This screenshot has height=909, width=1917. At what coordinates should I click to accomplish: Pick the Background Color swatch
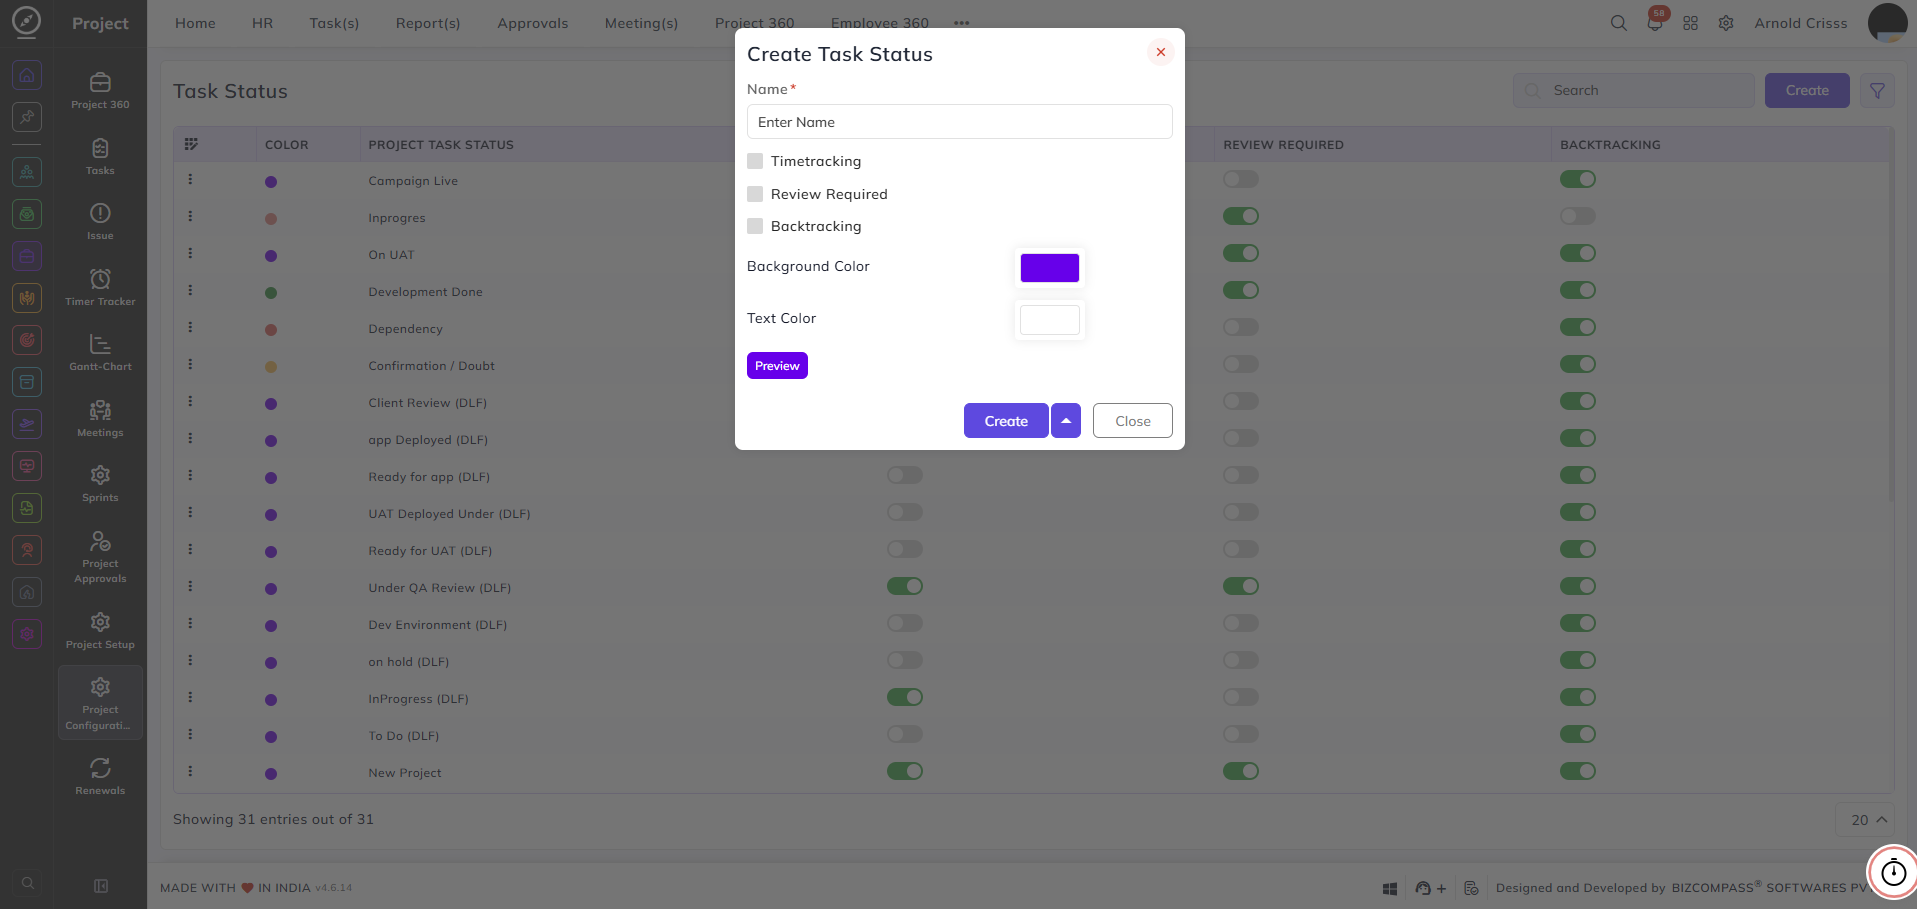[x=1050, y=268]
